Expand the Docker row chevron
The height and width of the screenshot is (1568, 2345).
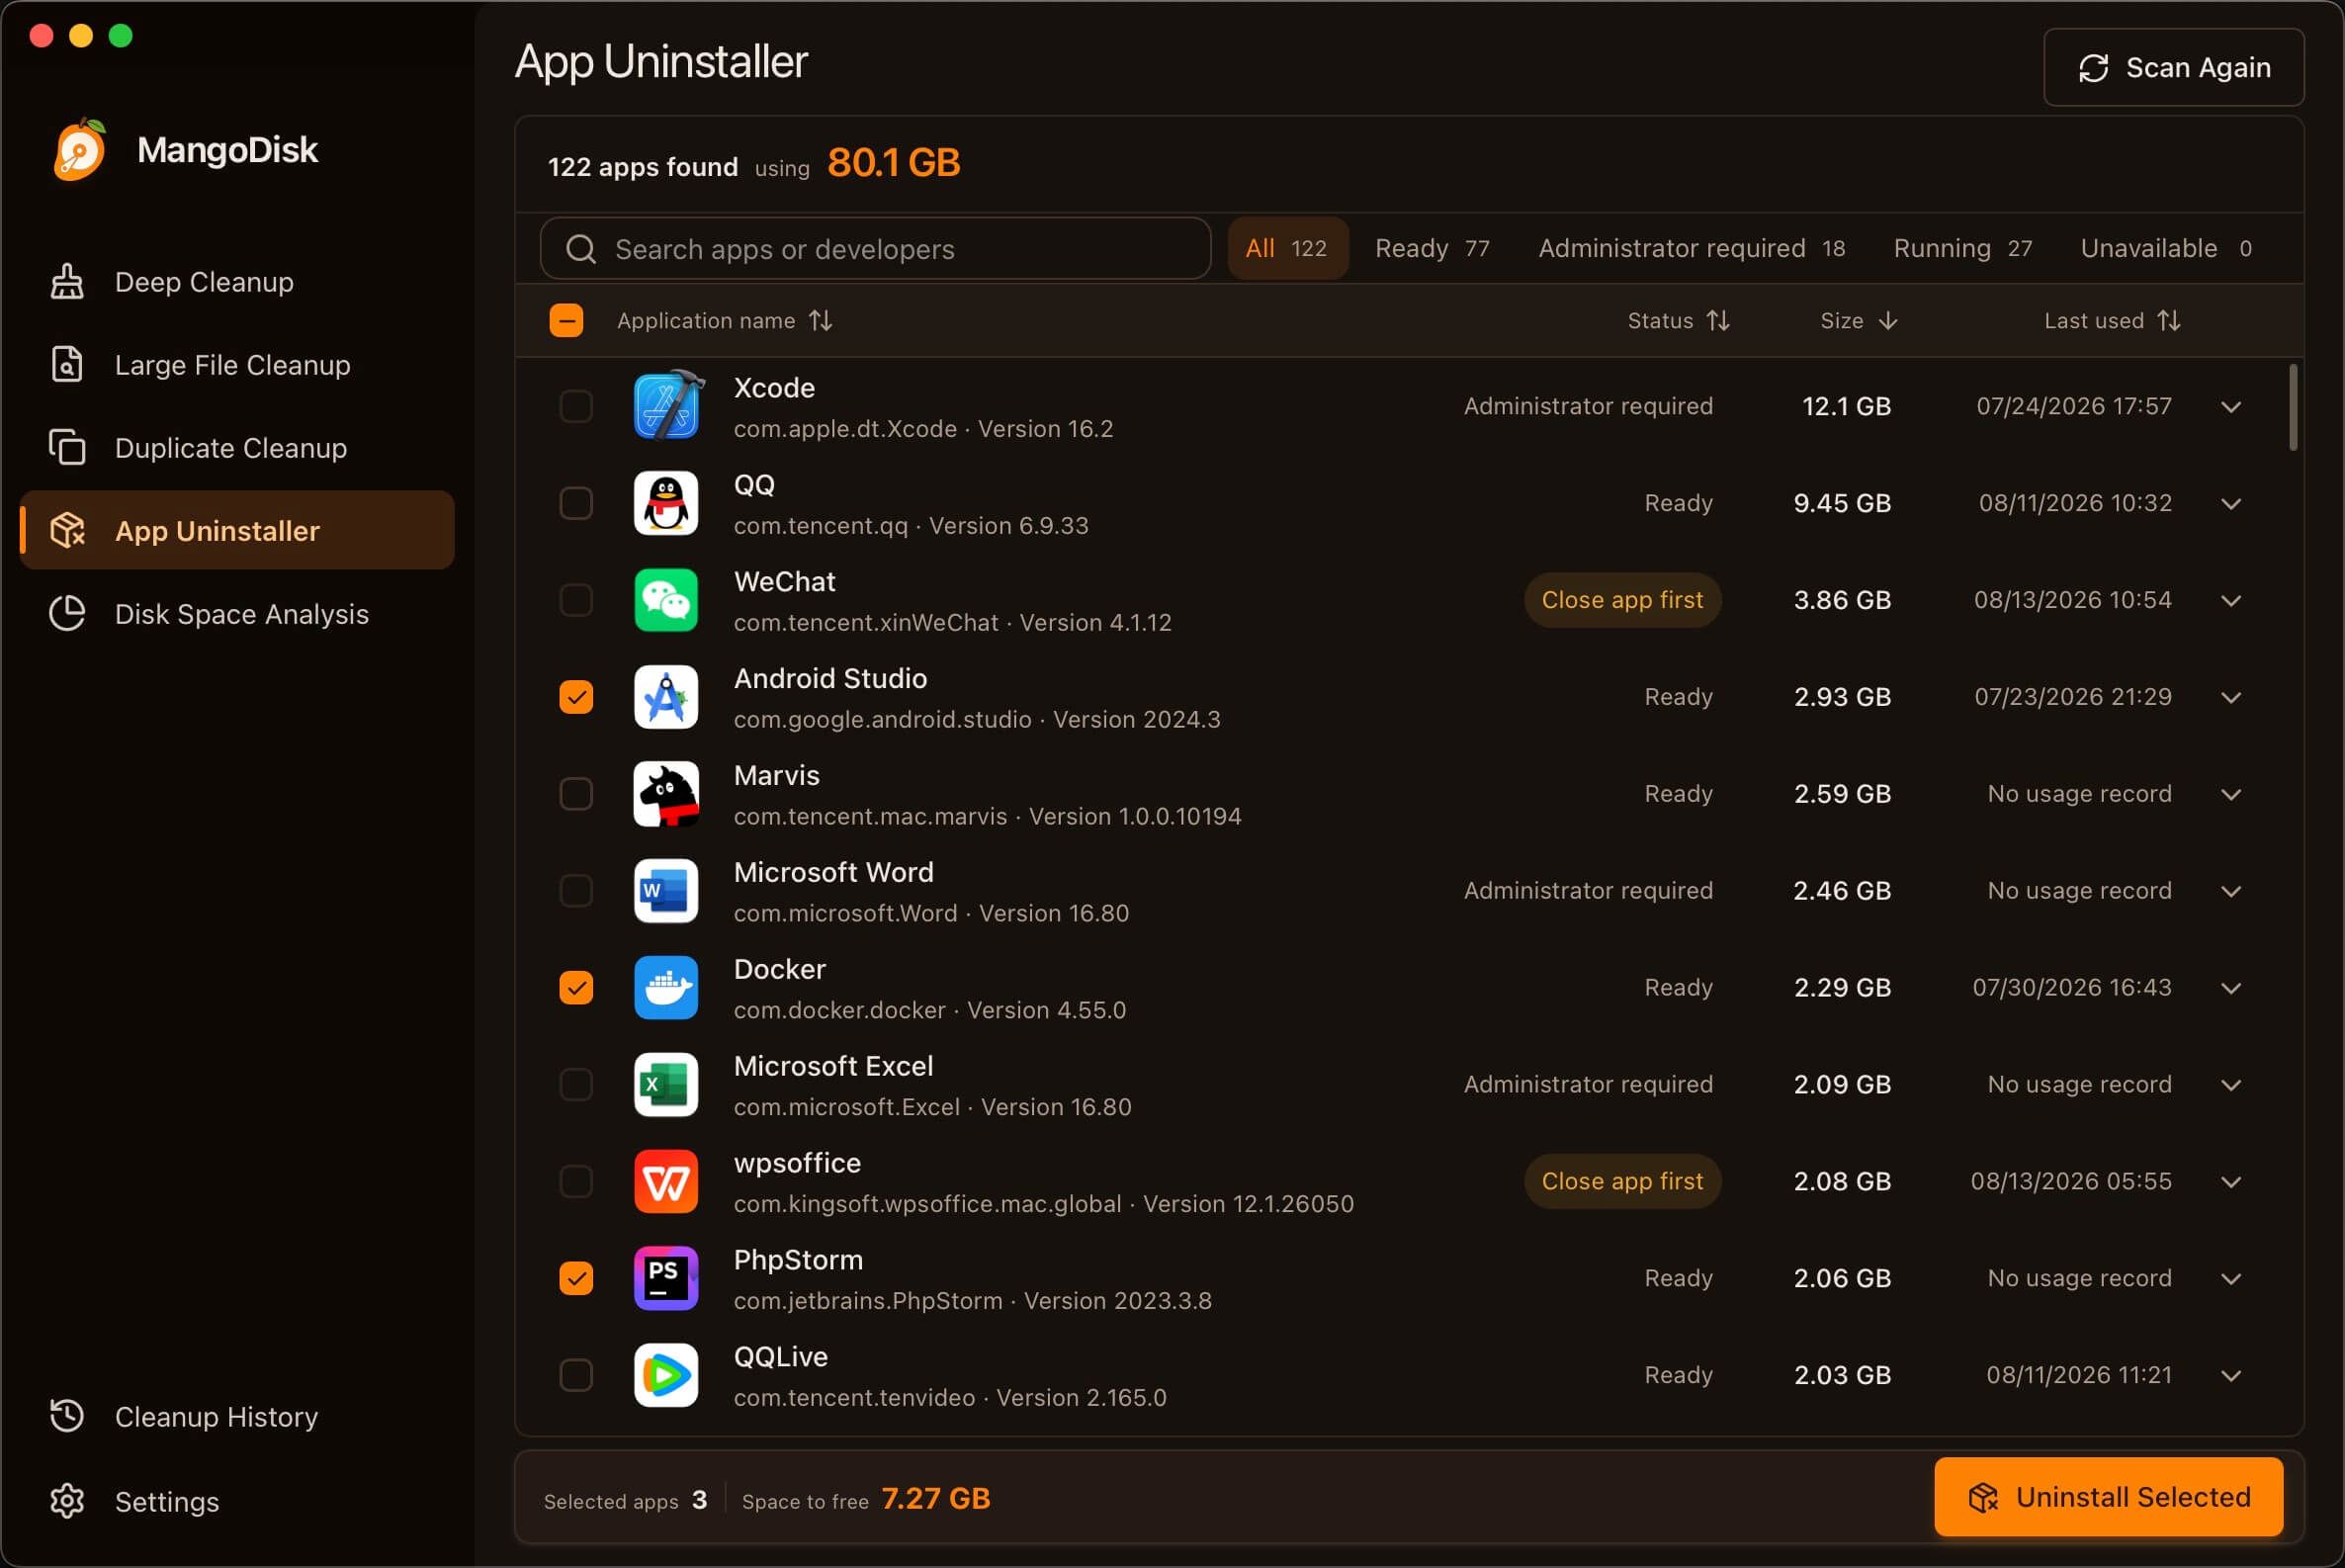click(2231, 989)
